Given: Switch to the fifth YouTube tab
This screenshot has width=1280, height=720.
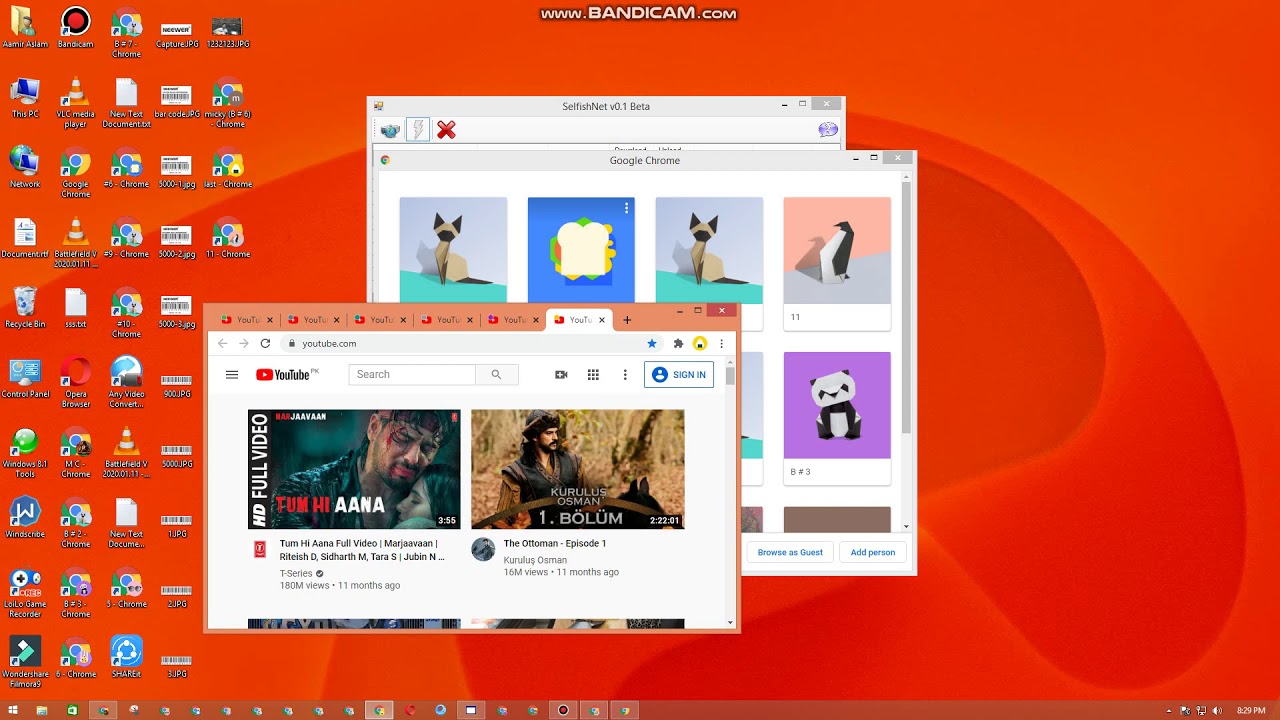Looking at the screenshot, I should click(513, 320).
